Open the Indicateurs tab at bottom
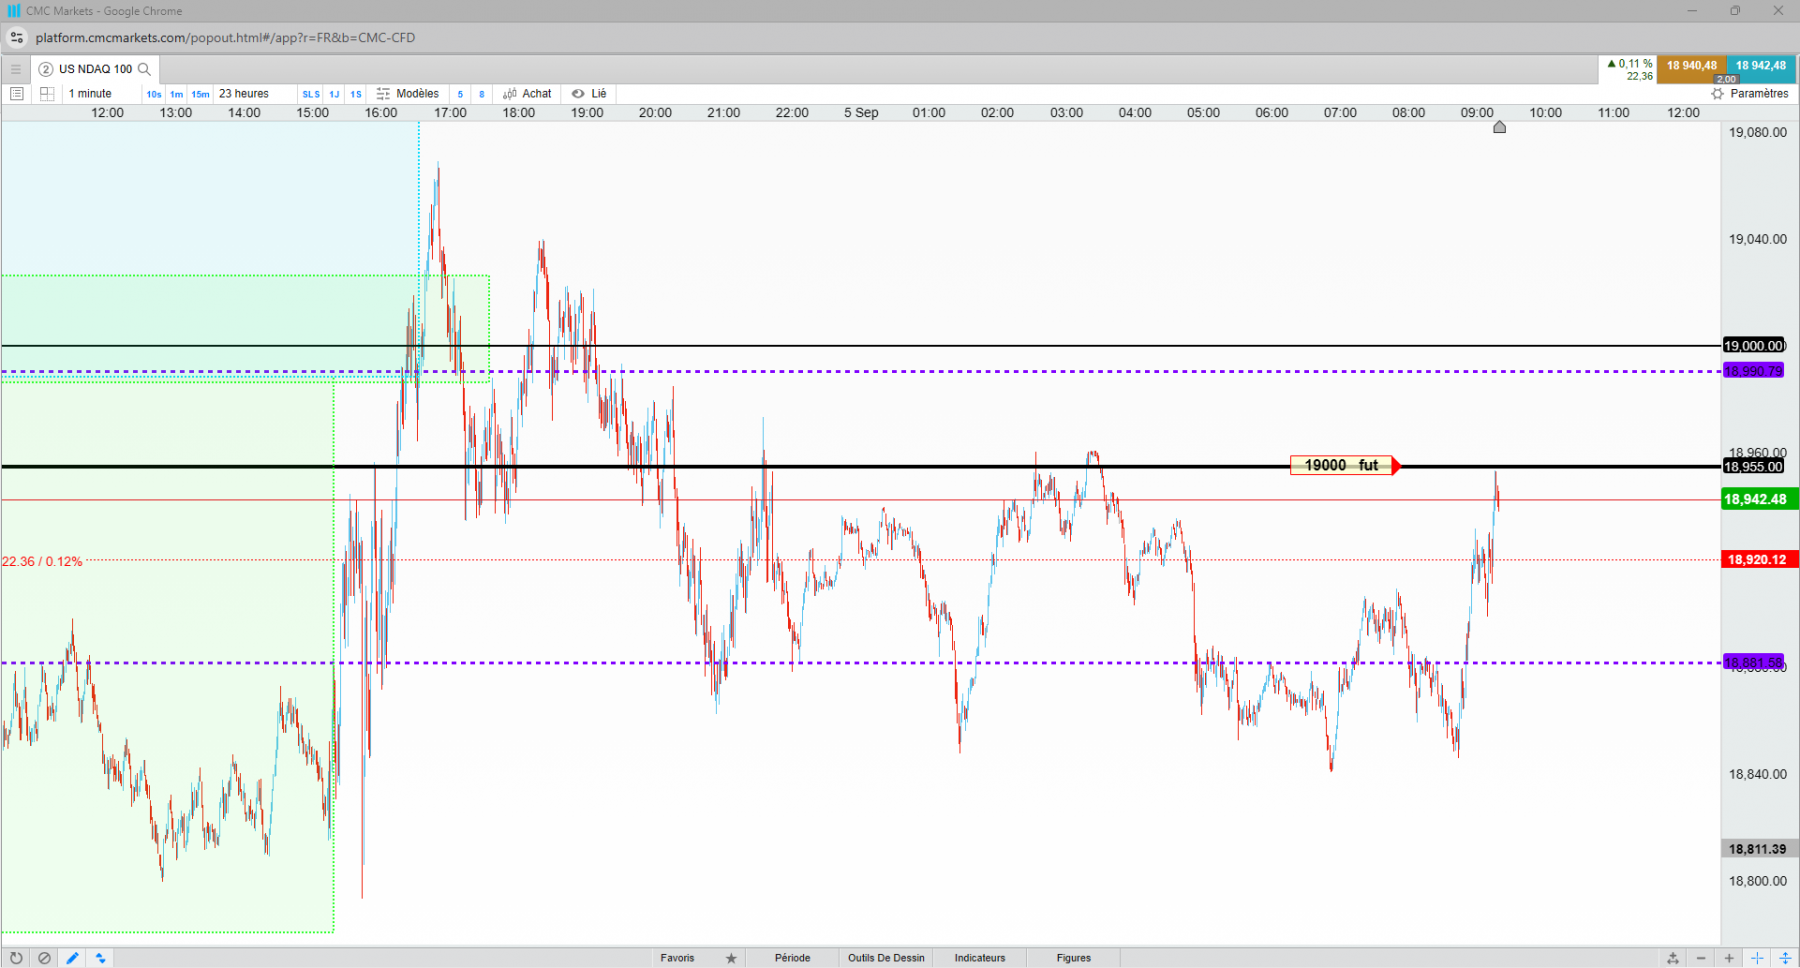1800x968 pixels. coord(980,958)
